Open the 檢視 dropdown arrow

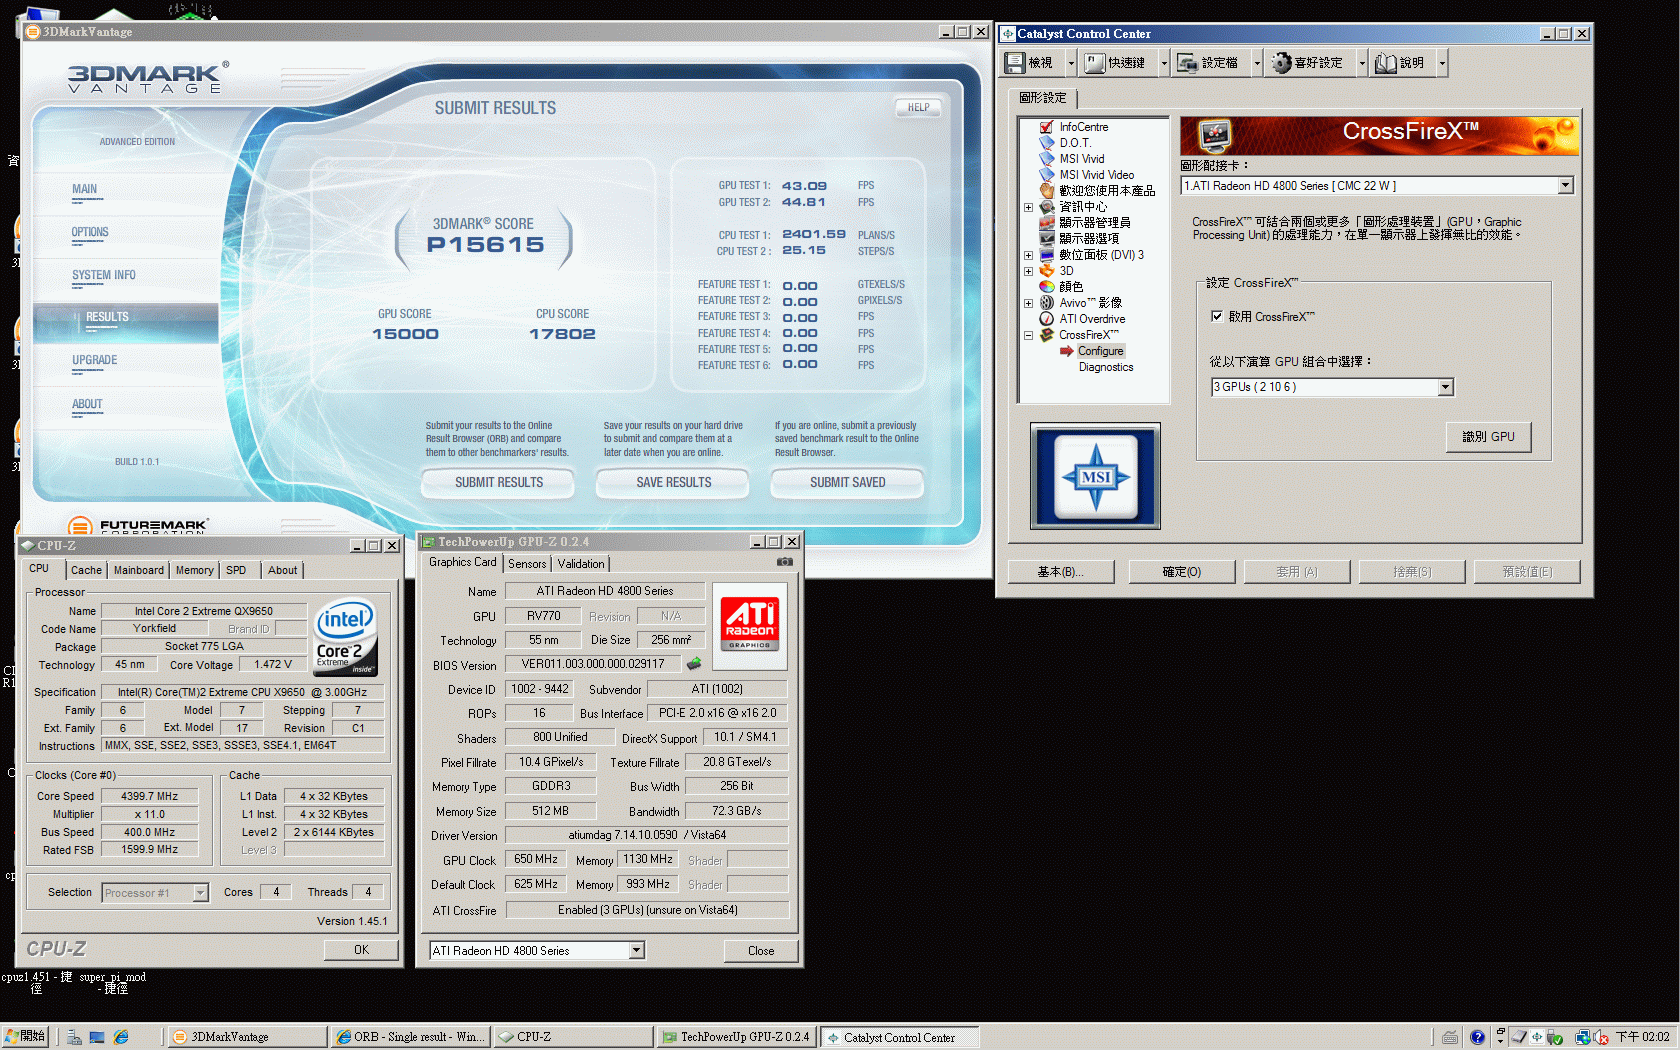[1071, 63]
